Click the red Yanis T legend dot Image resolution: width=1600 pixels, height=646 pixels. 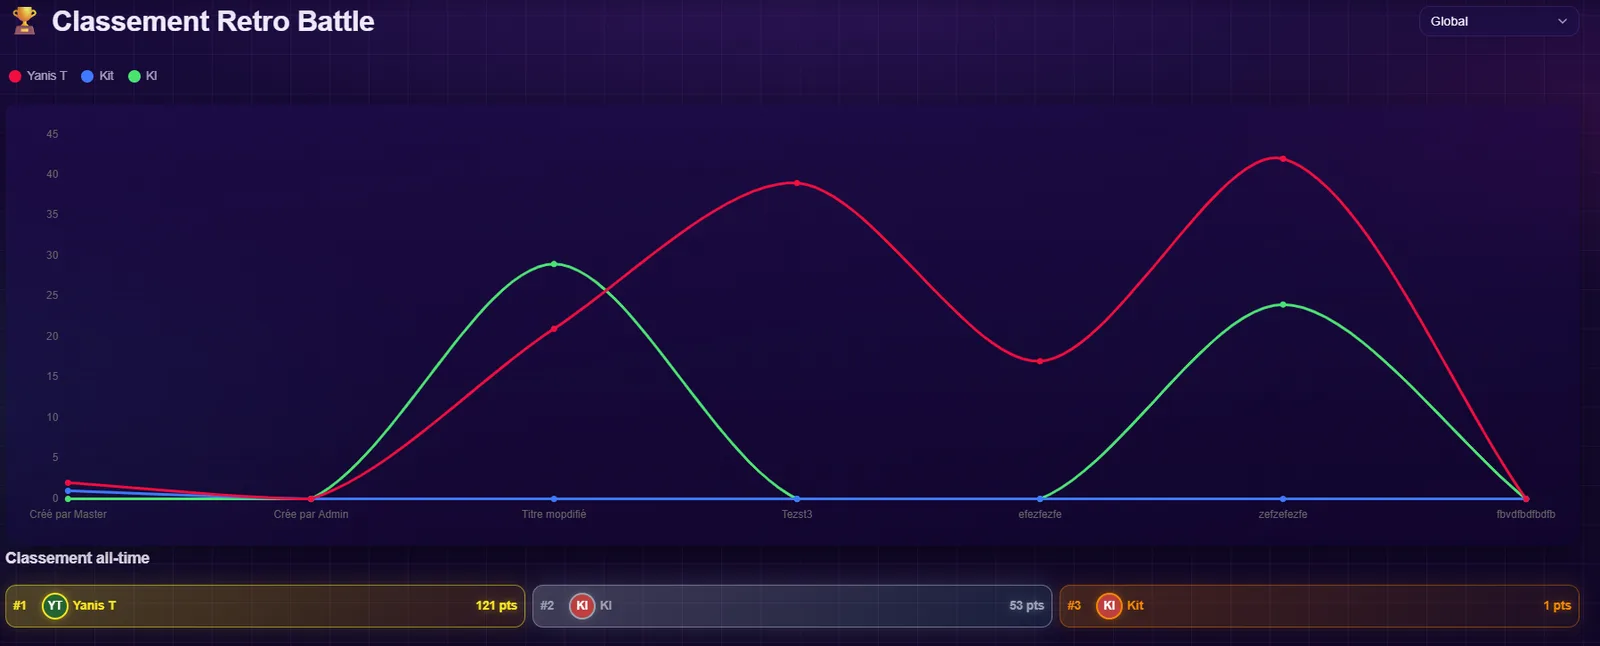[15, 76]
